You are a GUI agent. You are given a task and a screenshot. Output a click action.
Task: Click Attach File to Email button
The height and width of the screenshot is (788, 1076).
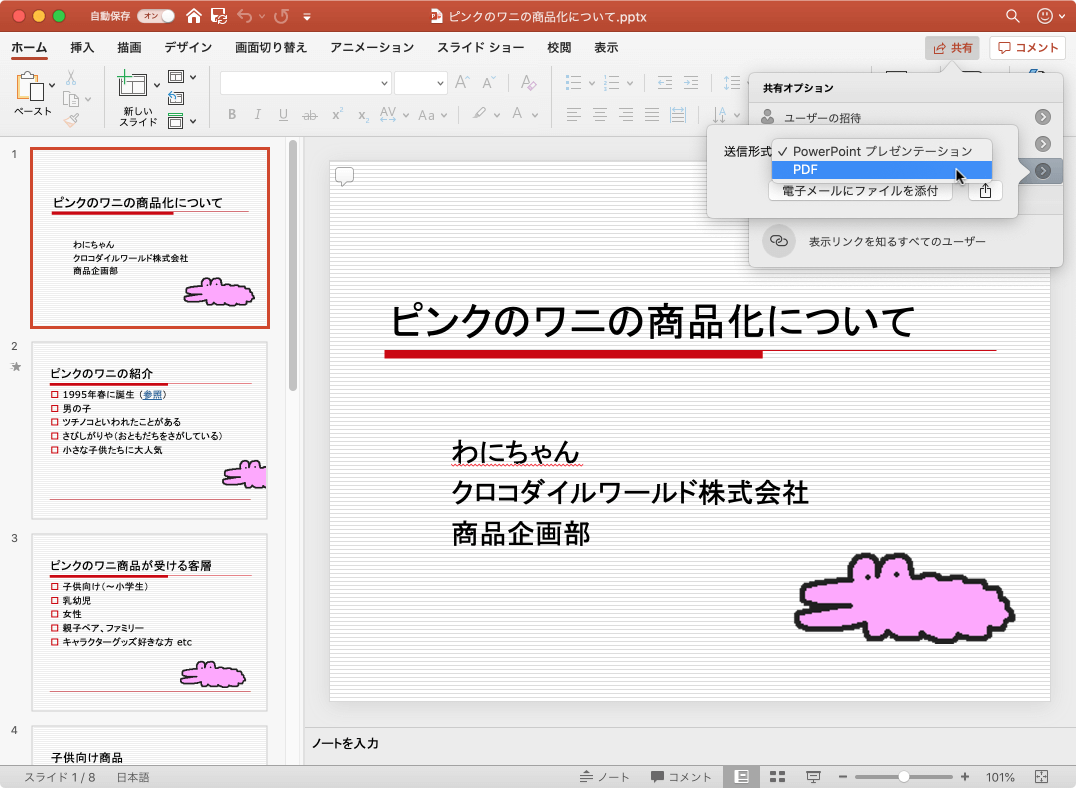click(860, 191)
